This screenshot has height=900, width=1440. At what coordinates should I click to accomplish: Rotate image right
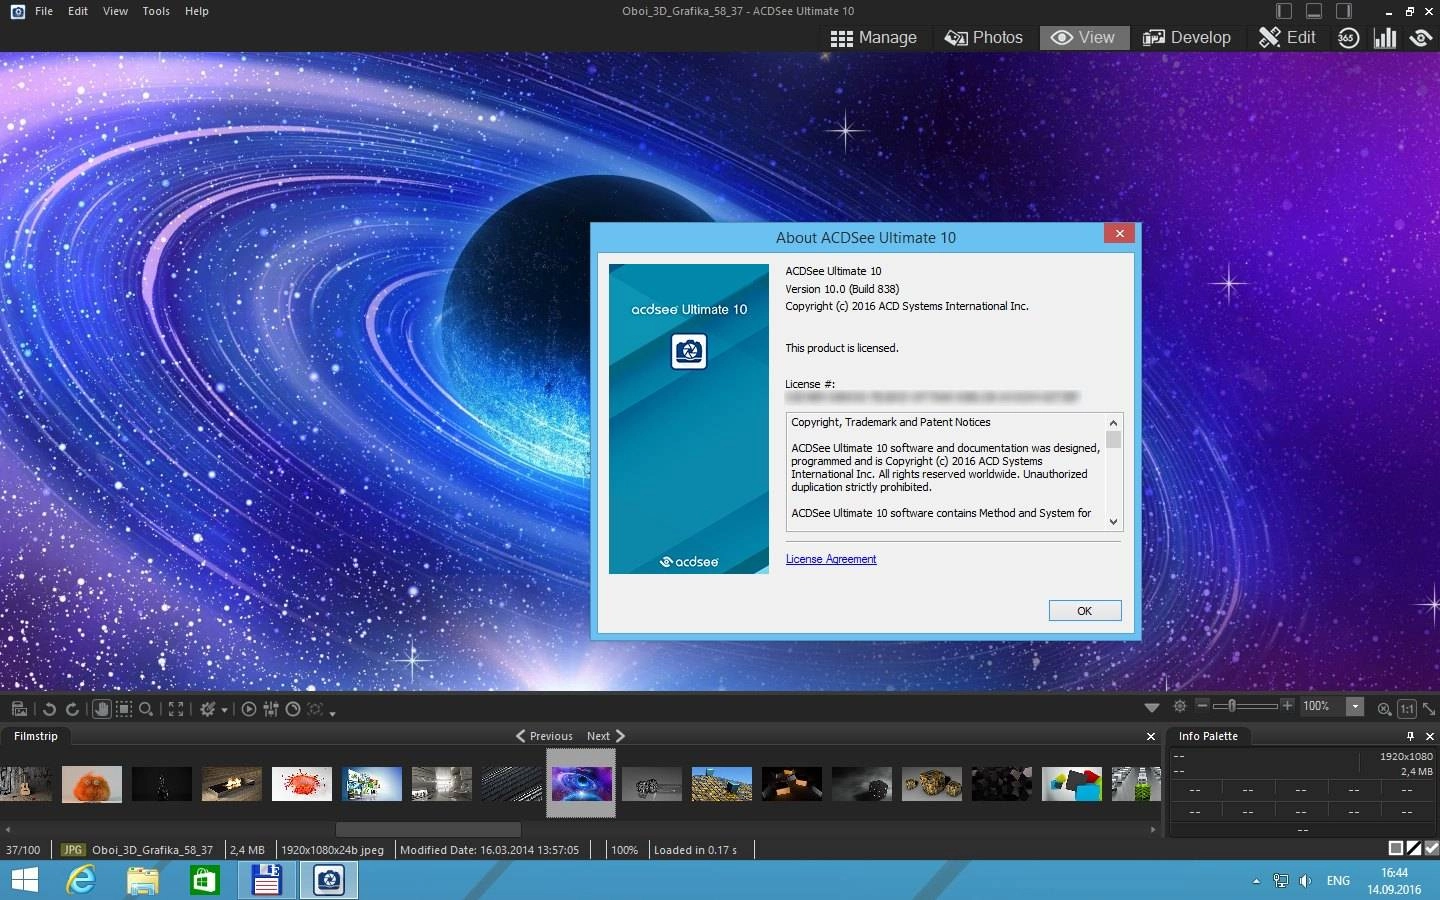[x=72, y=709]
